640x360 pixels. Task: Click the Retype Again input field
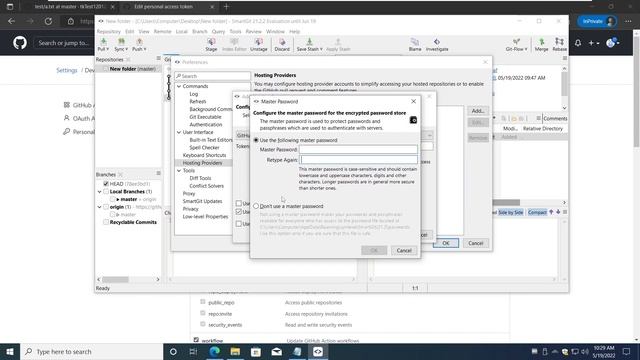(x=358, y=160)
